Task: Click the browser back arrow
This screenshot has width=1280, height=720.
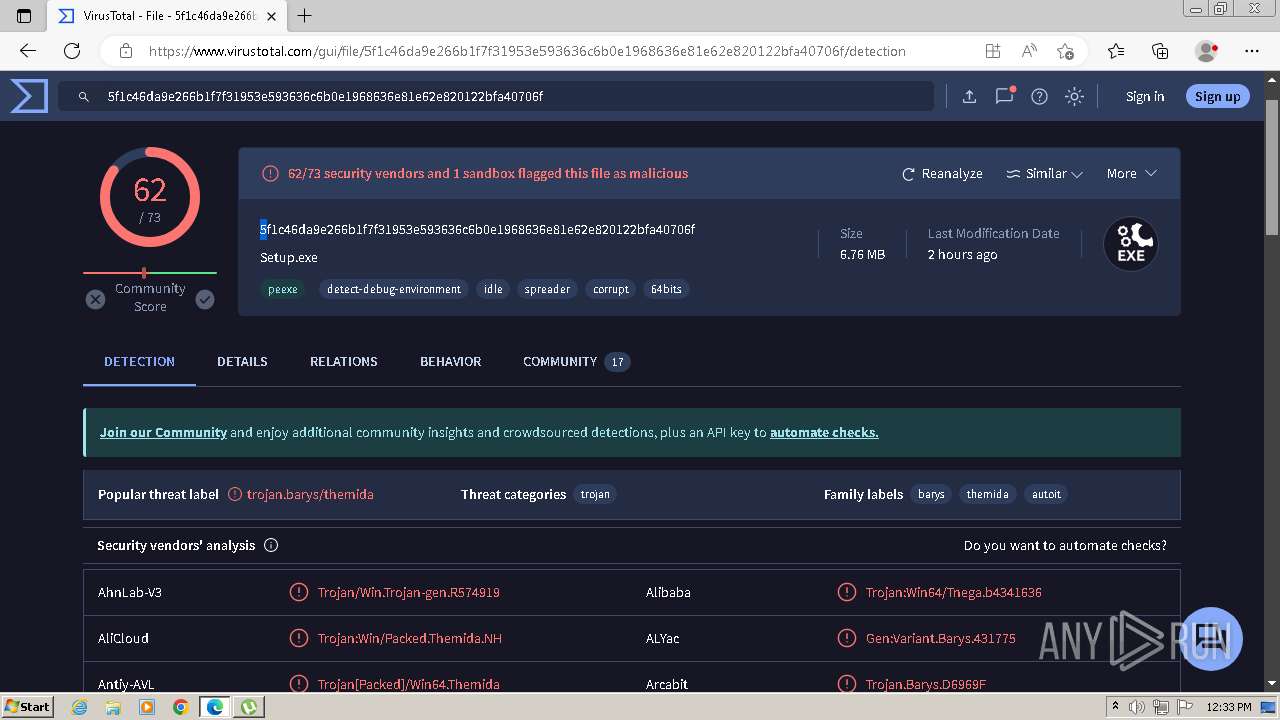Action: [28, 51]
